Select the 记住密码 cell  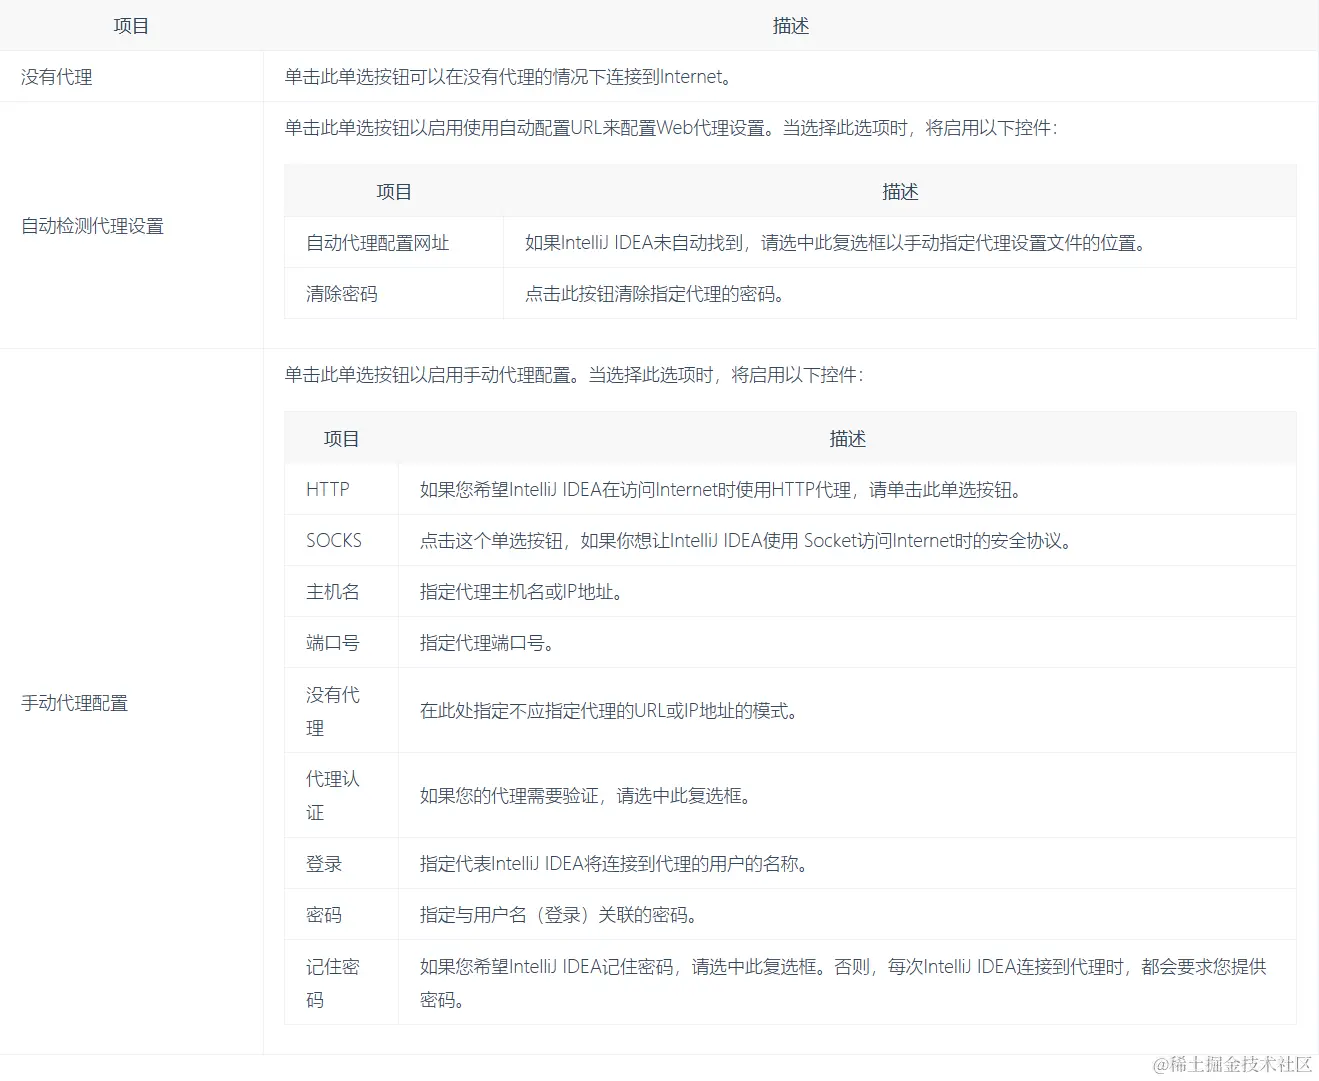pyautogui.click(x=333, y=983)
